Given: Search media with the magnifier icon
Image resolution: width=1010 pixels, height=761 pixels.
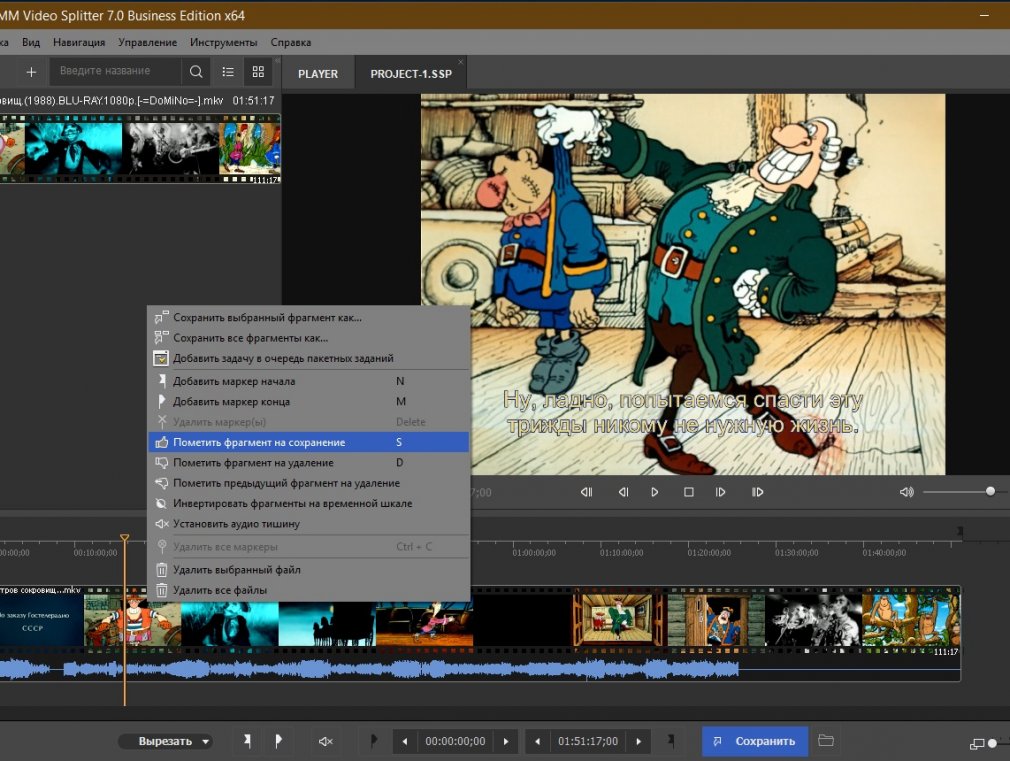Looking at the screenshot, I should pyautogui.click(x=196, y=72).
